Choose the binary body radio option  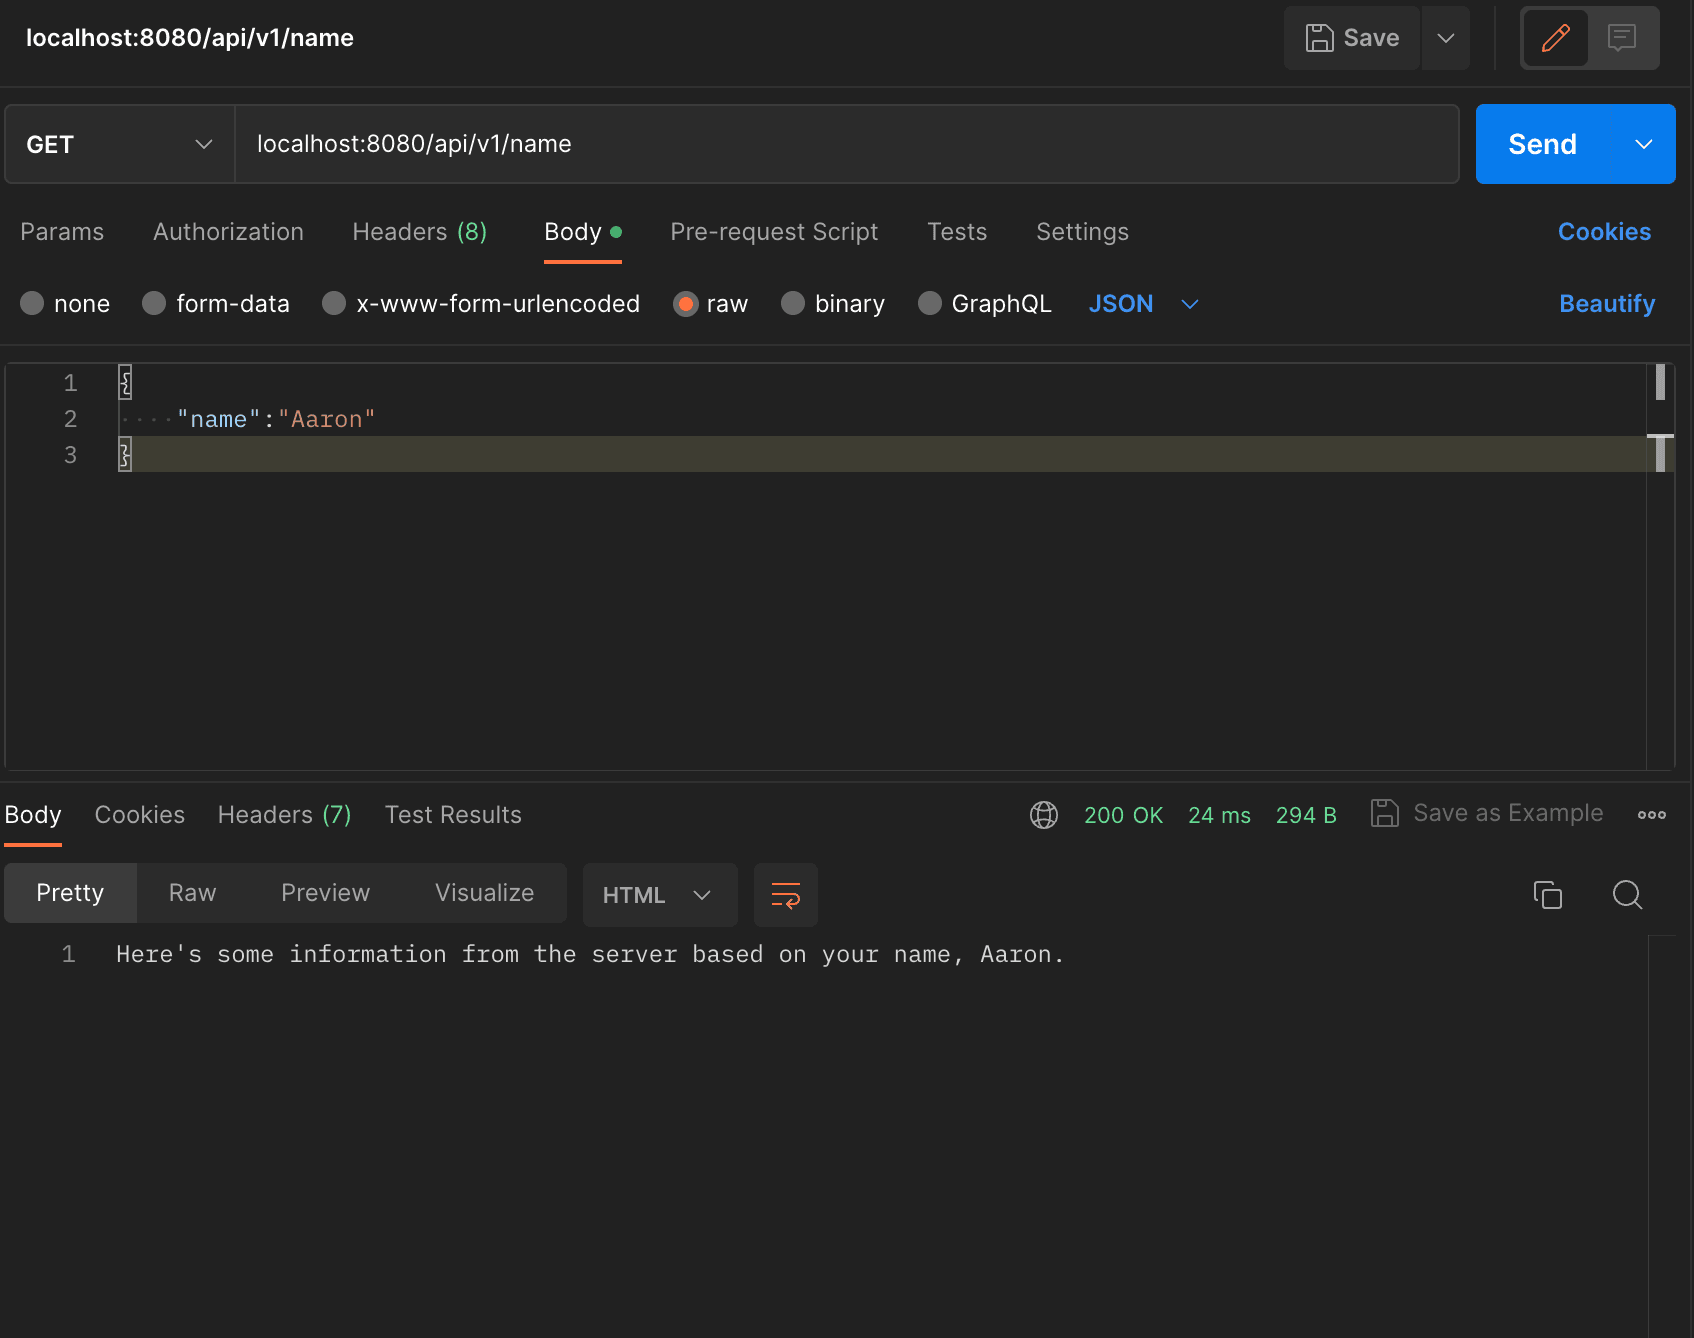793,303
